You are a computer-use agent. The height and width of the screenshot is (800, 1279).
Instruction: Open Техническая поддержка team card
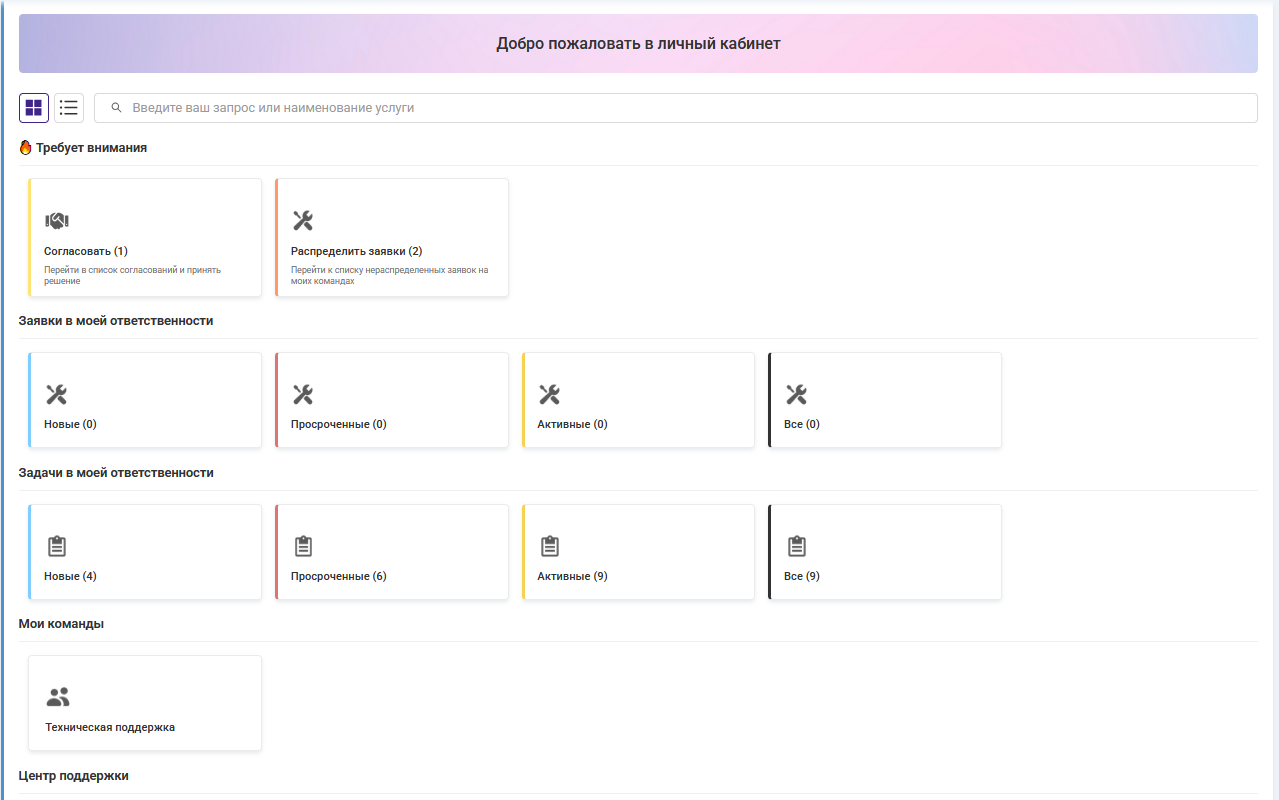point(145,703)
